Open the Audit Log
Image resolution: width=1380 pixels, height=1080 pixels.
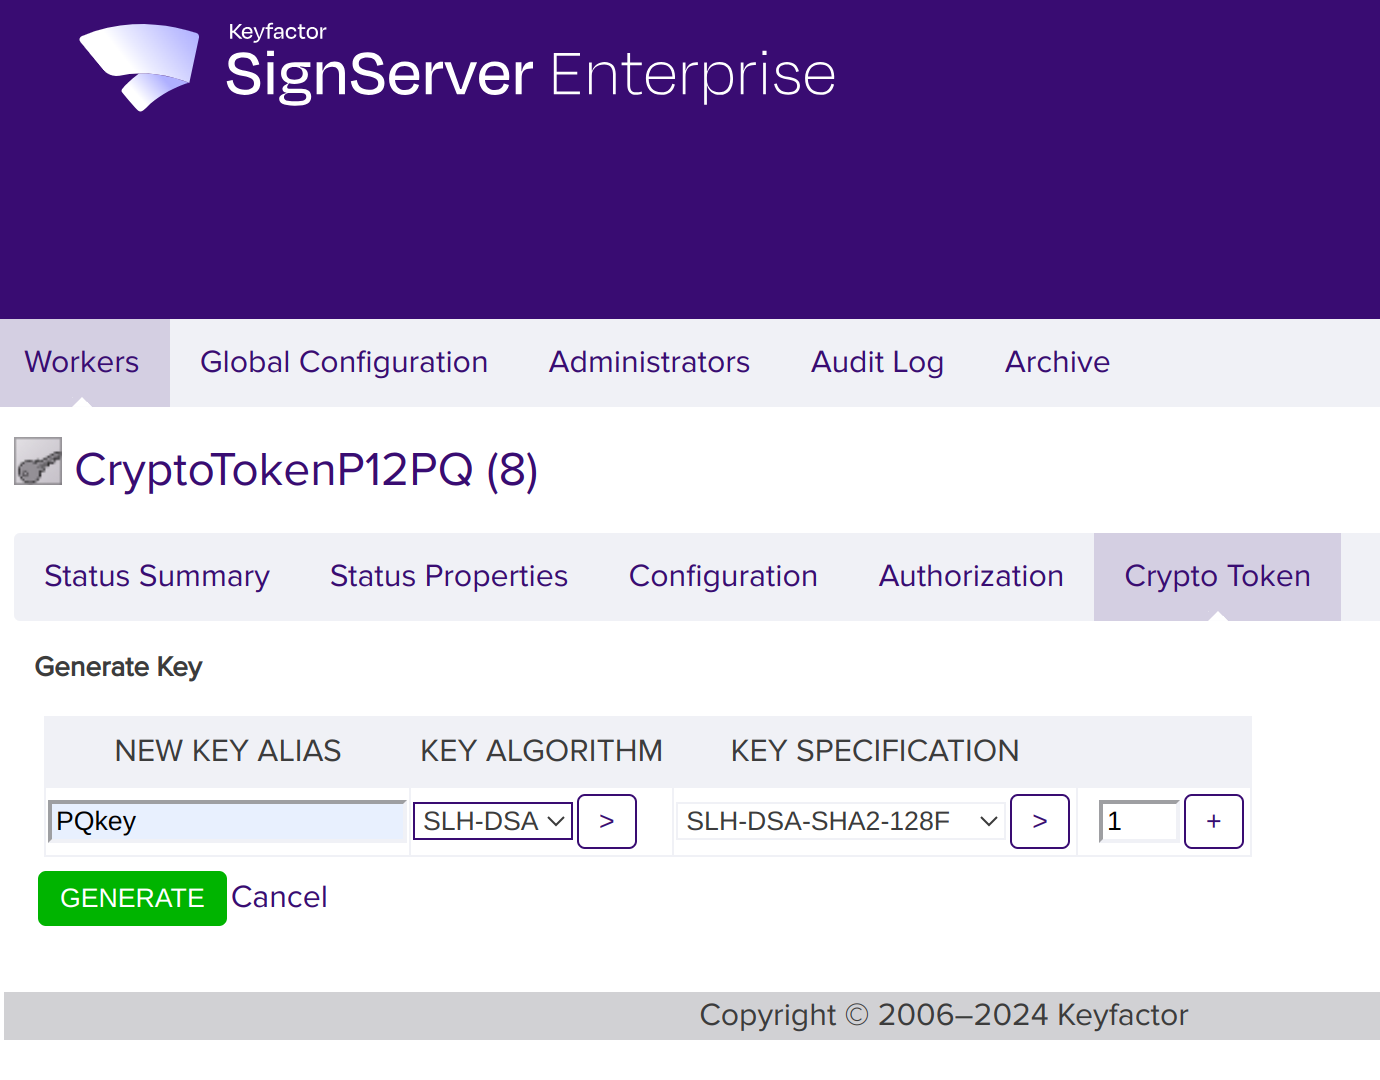[x=877, y=362]
